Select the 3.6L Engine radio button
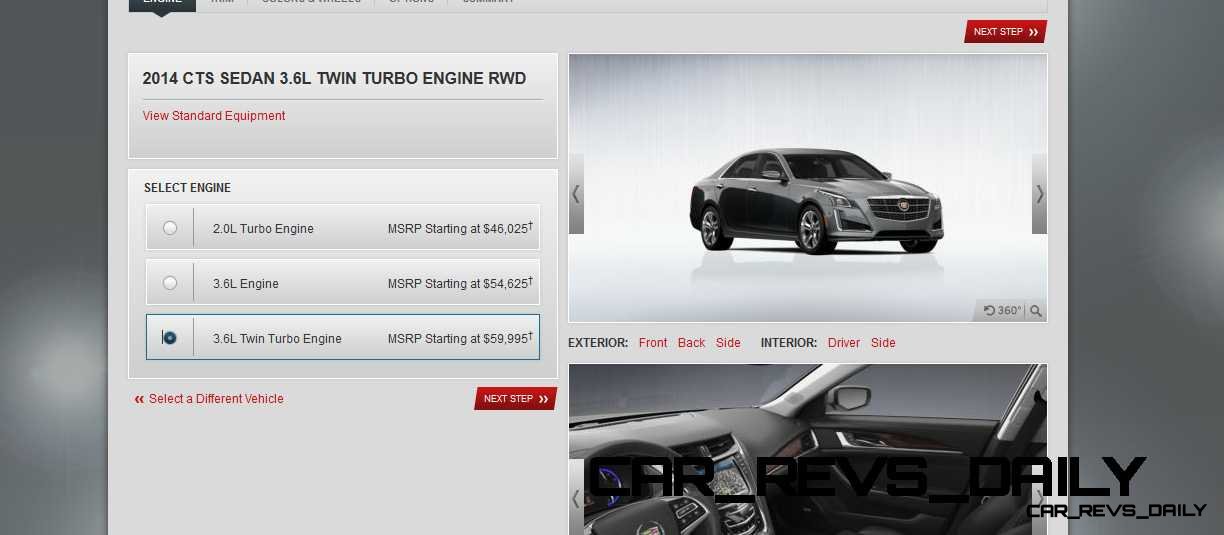The width and height of the screenshot is (1224, 535). [170, 283]
